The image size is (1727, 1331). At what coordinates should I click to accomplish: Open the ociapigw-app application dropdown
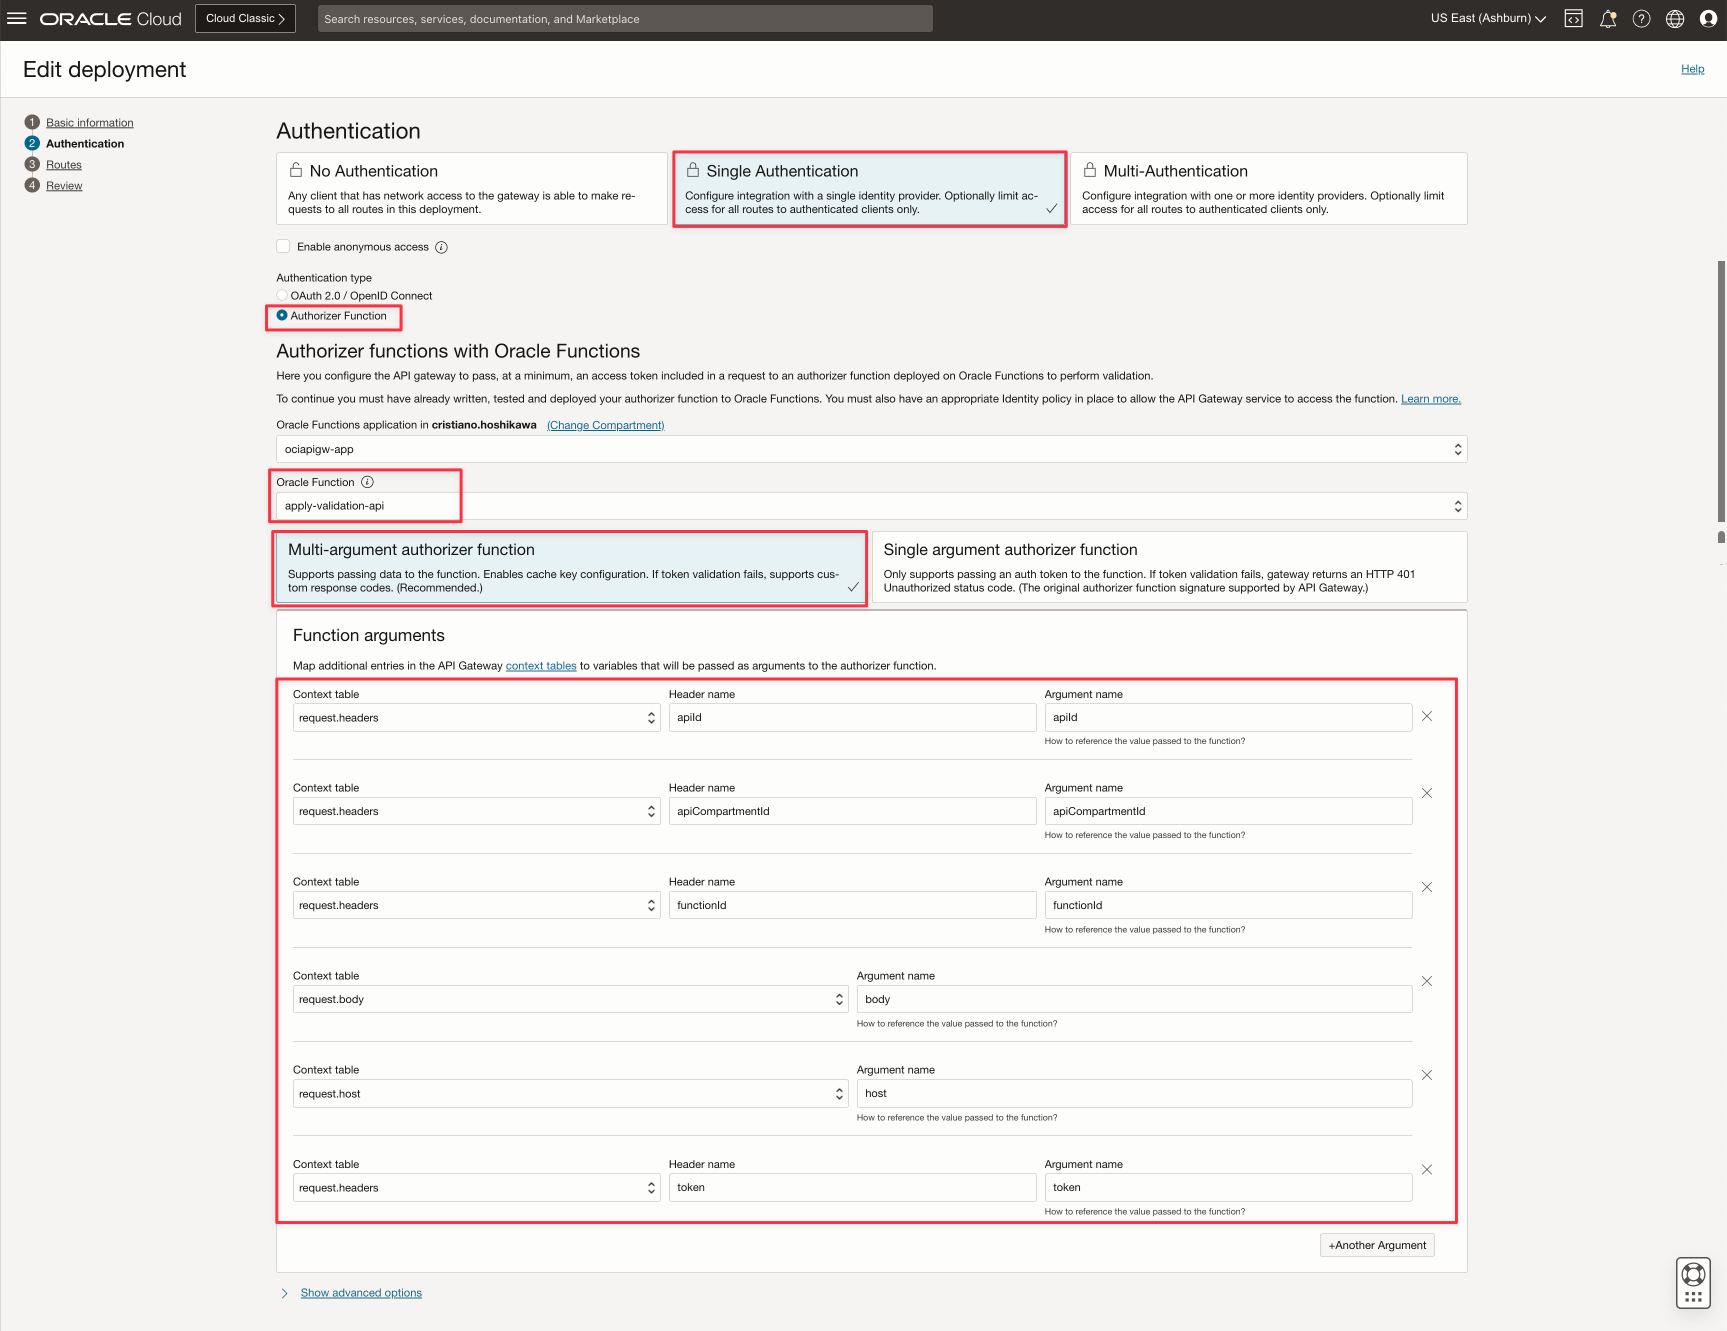click(870, 450)
